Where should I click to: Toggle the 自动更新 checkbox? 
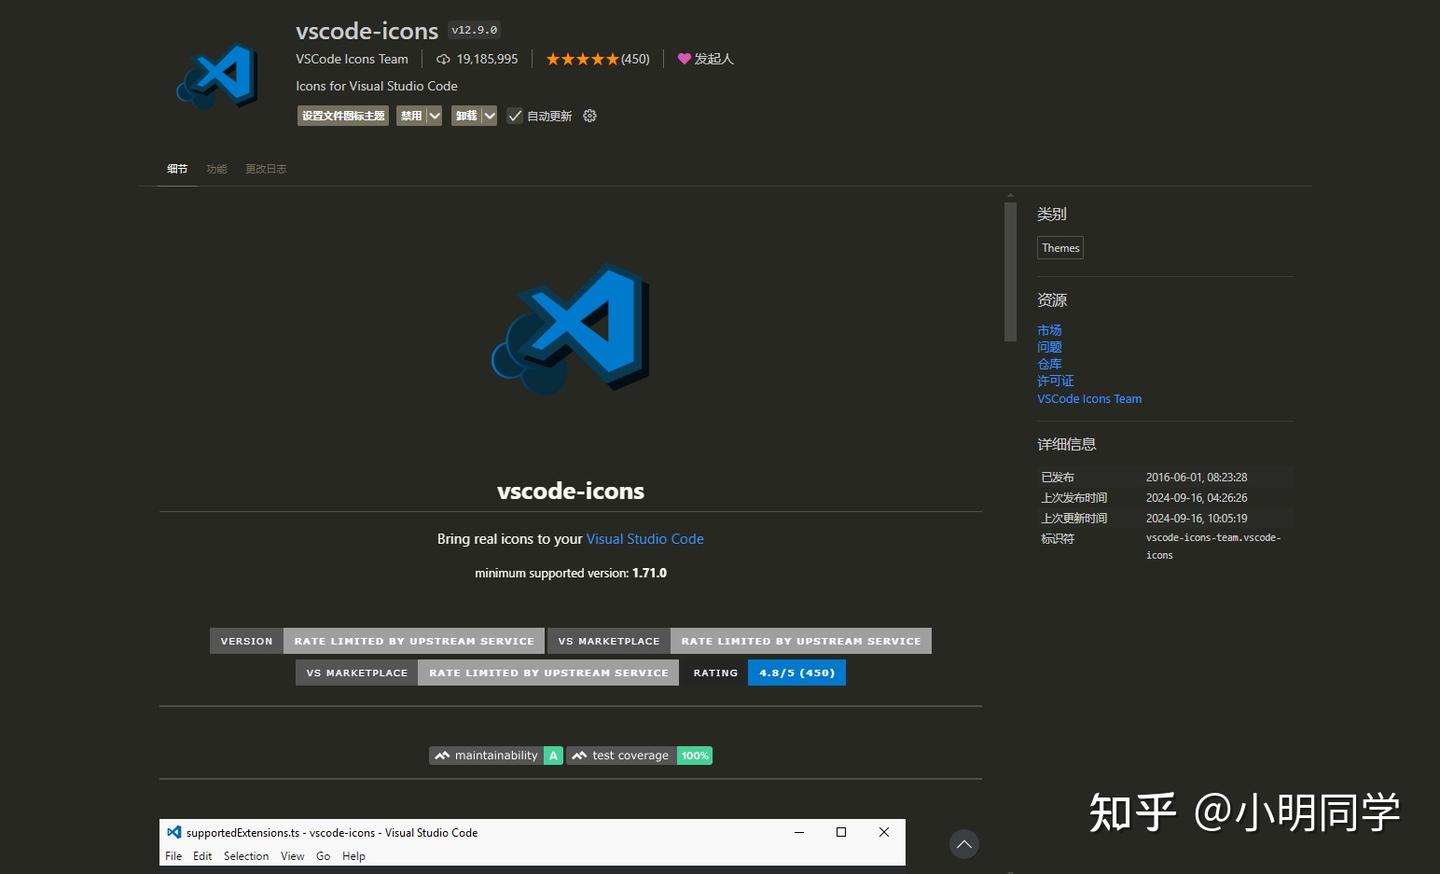515,116
